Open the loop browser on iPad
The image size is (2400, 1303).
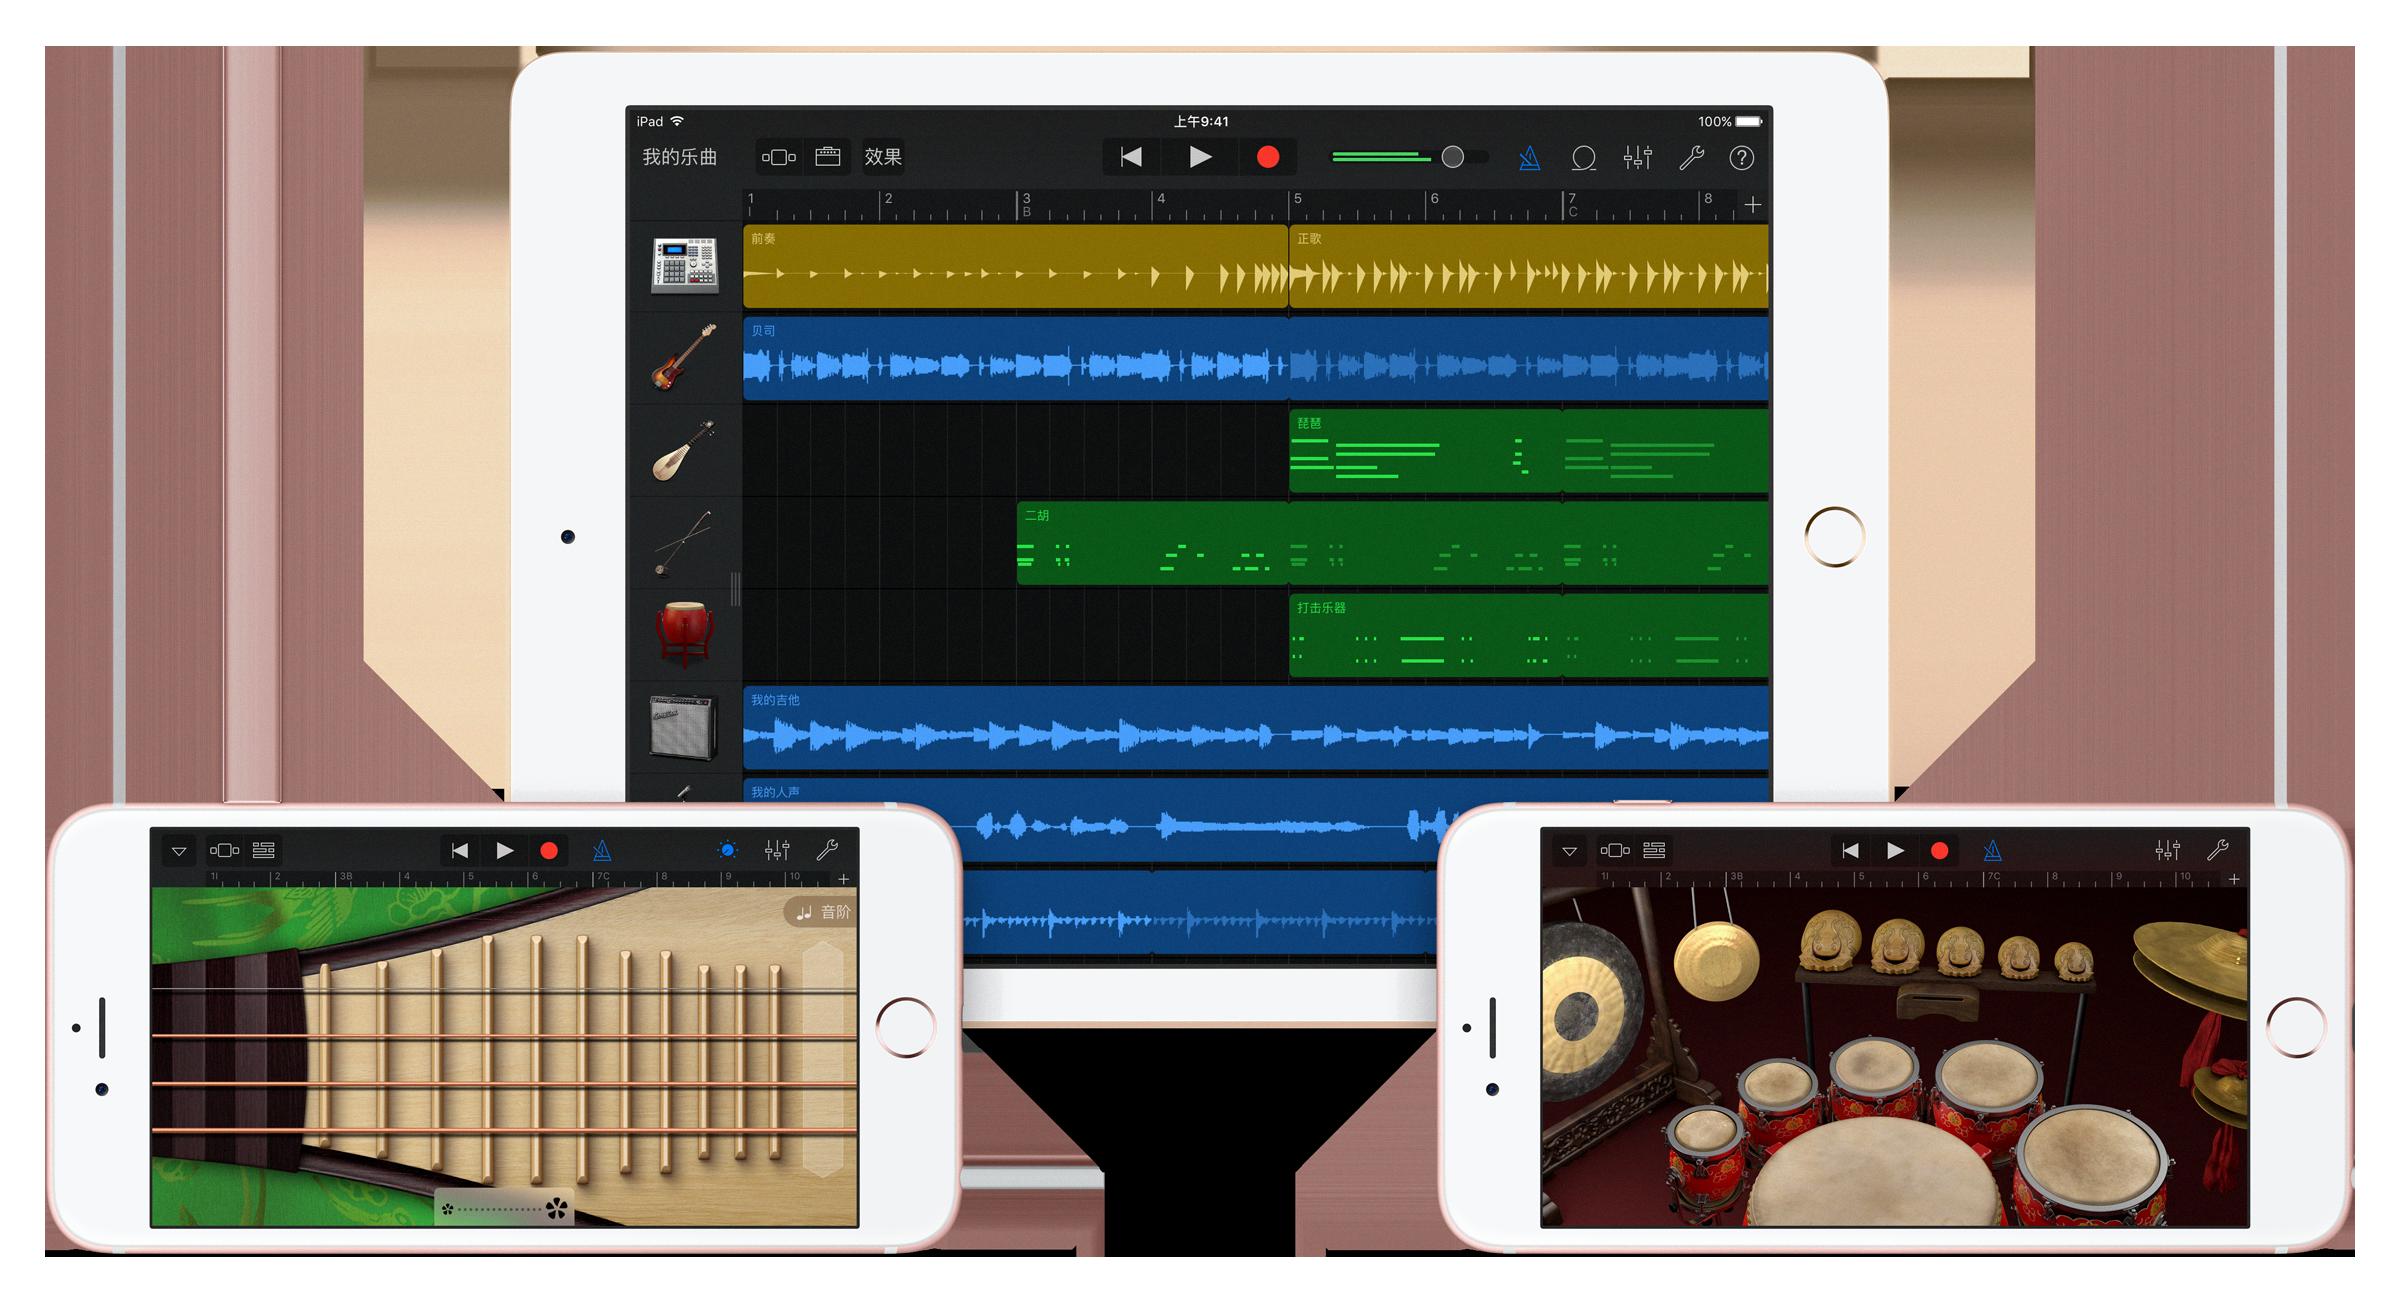click(1583, 158)
